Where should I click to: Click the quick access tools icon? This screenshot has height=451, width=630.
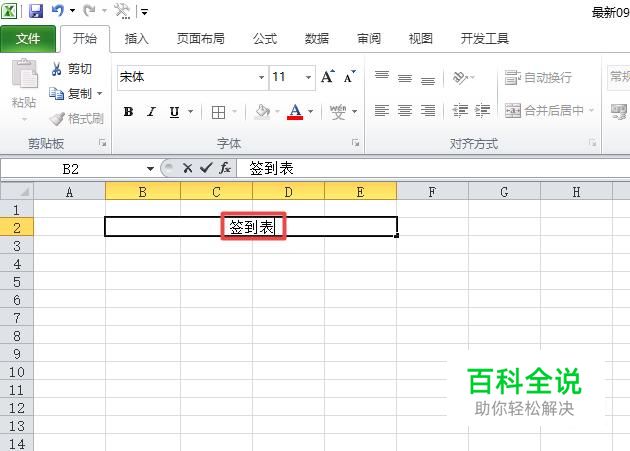click(122, 11)
